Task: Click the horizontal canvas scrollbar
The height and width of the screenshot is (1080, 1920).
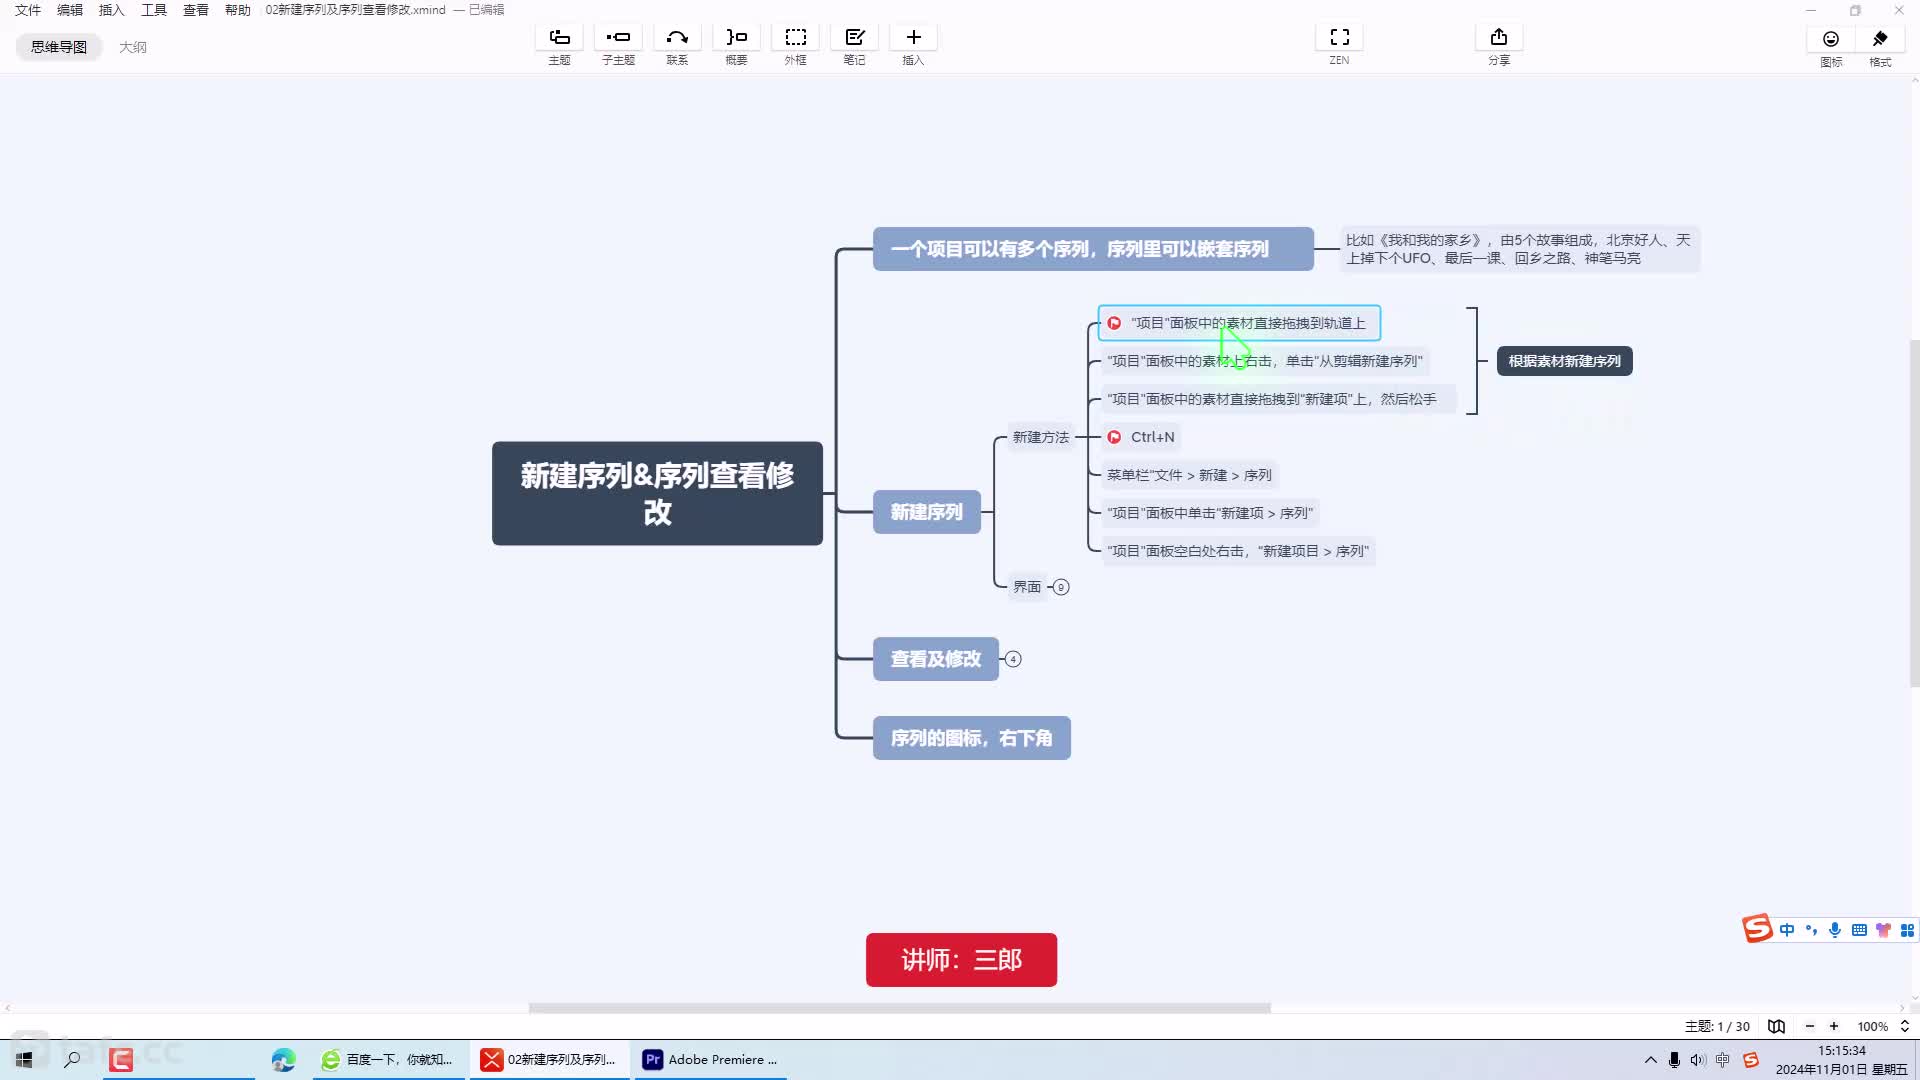Action: 899,1008
